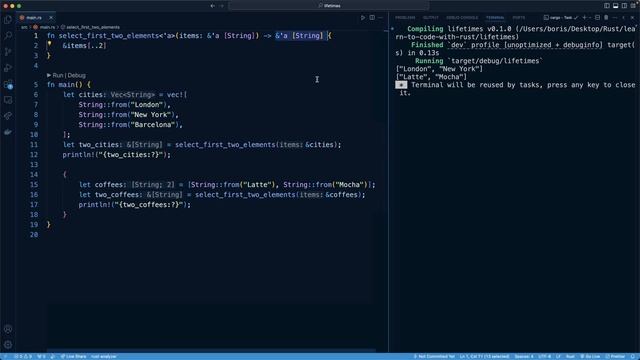The image size is (640, 360).
Task: Open the Search view in activity bar
Action: (8, 36)
